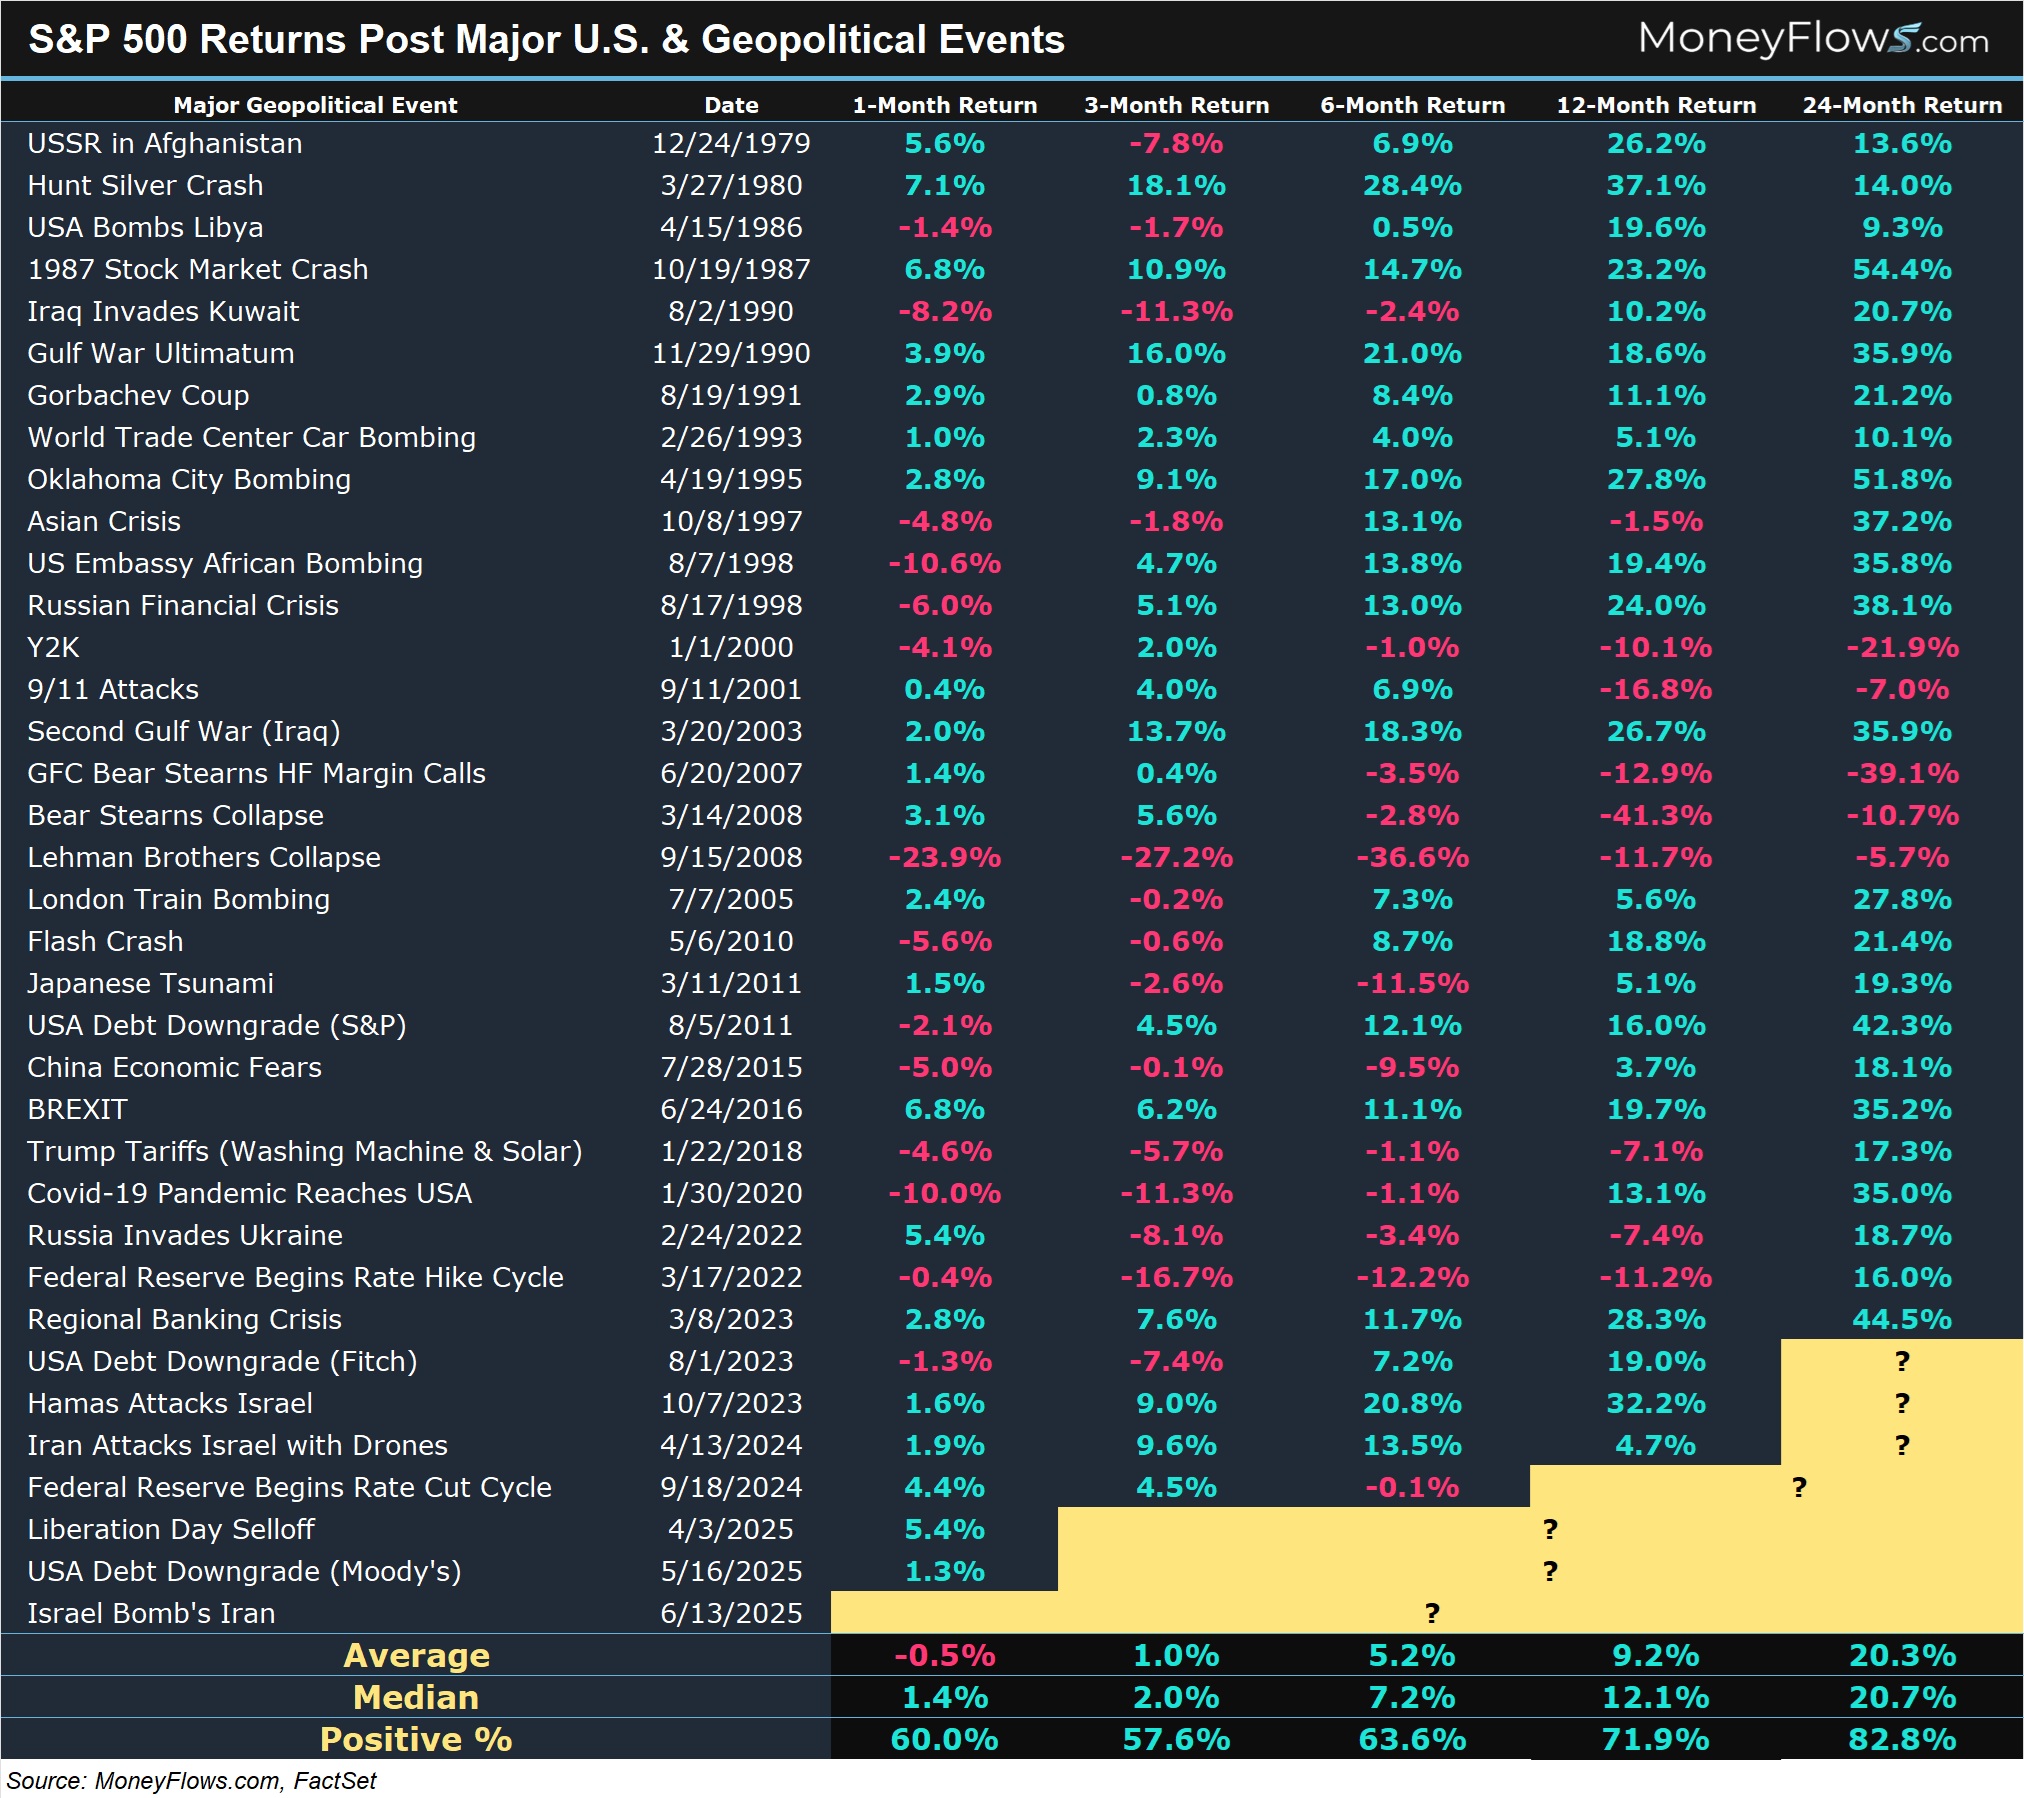
Task: Click the Bear Stearns Collapse 12-month return -41.3%
Action: pyautogui.click(x=1655, y=815)
